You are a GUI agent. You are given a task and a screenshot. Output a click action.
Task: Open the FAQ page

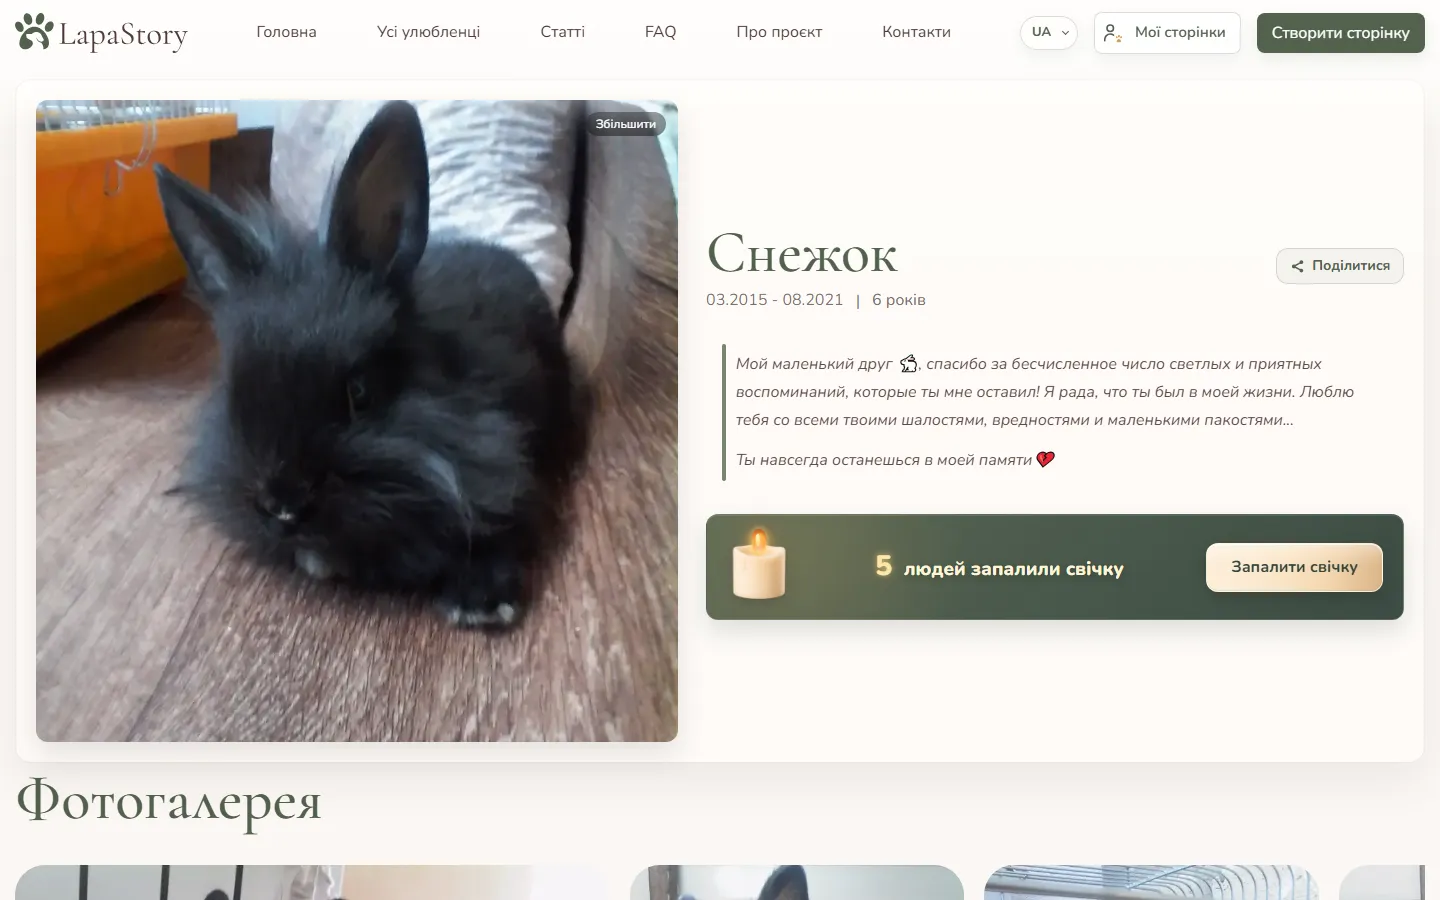tap(660, 32)
